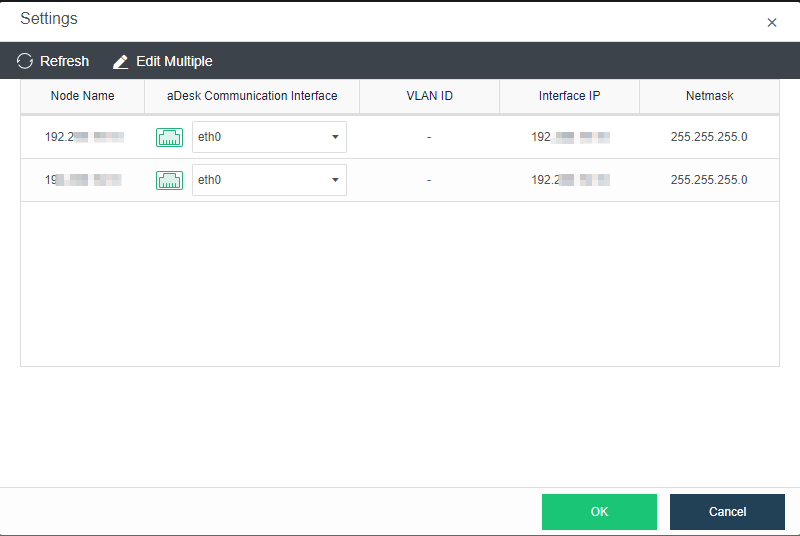Click the second row's green ethernet port icon
This screenshot has width=800, height=536.
[x=169, y=180]
